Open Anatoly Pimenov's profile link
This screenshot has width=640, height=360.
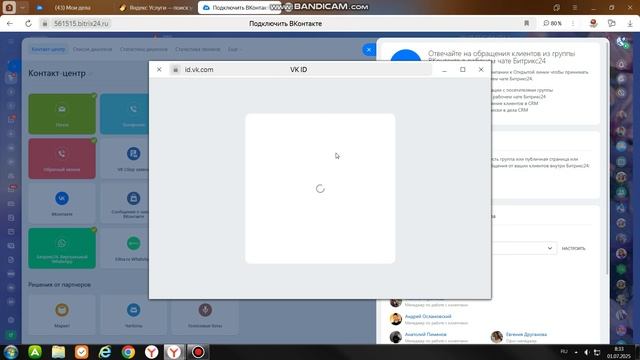pyautogui.click(x=425, y=334)
